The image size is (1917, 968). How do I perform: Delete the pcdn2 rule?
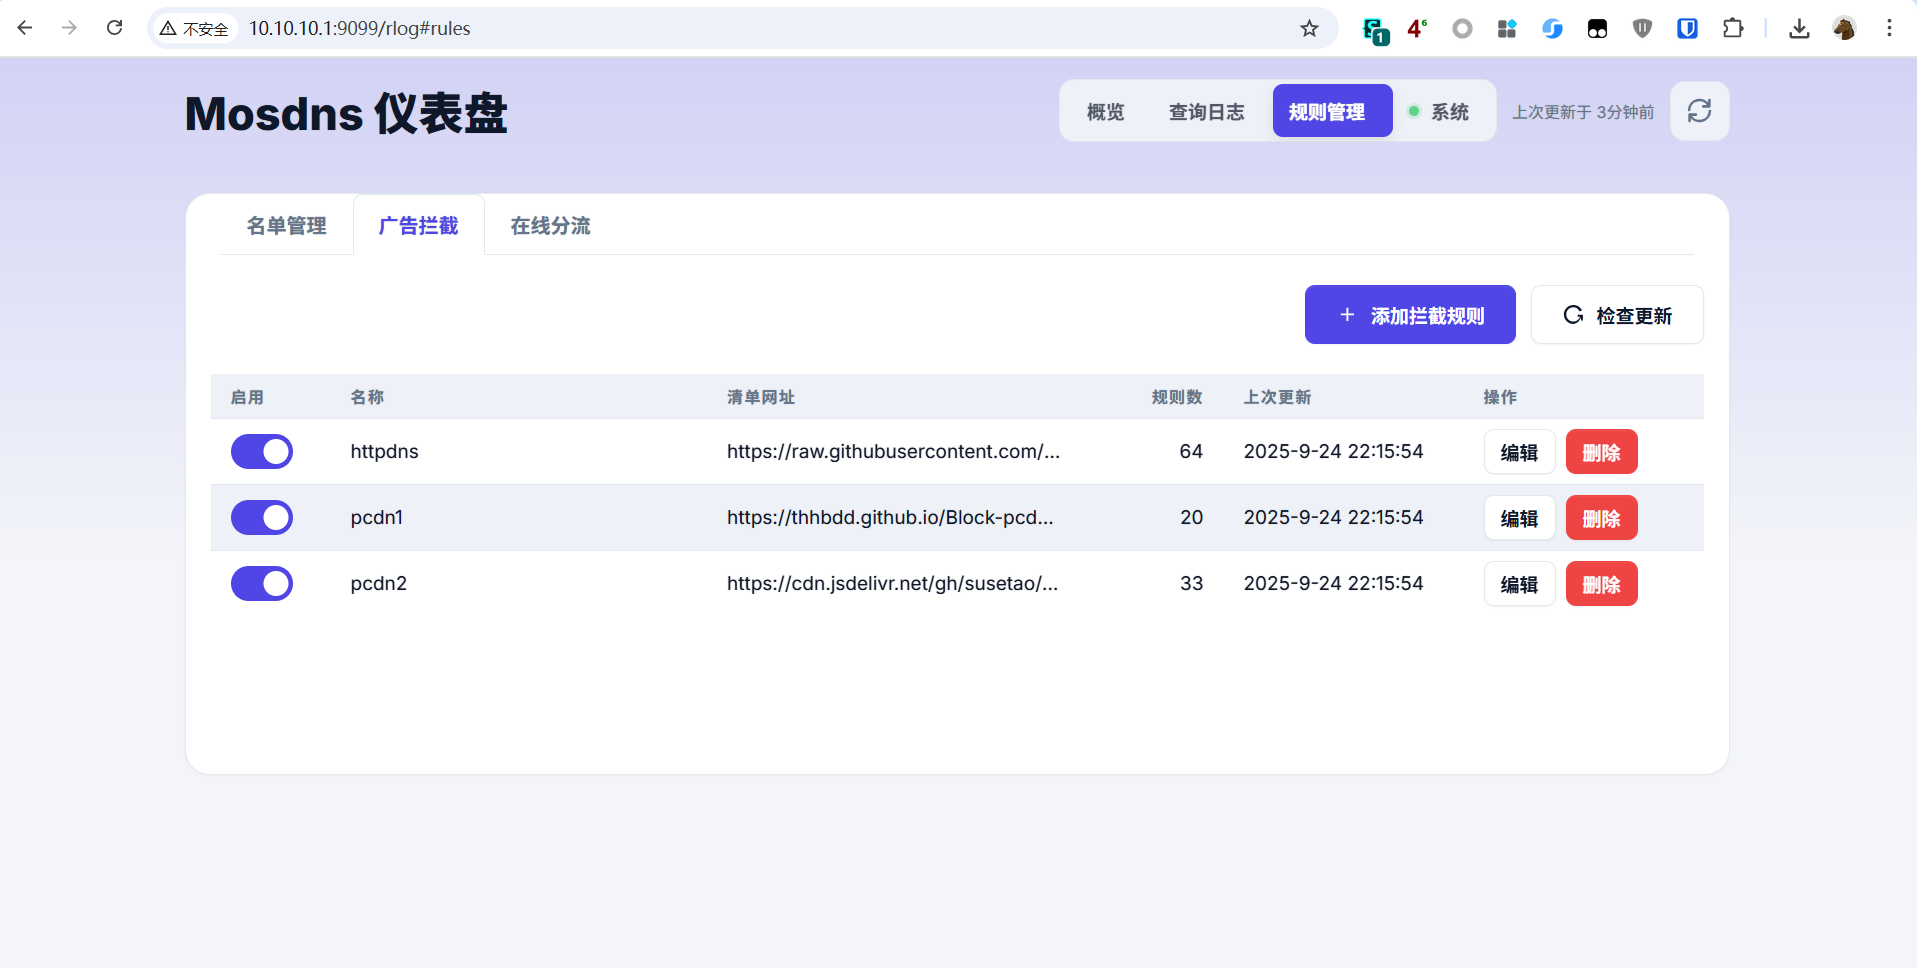(x=1601, y=583)
